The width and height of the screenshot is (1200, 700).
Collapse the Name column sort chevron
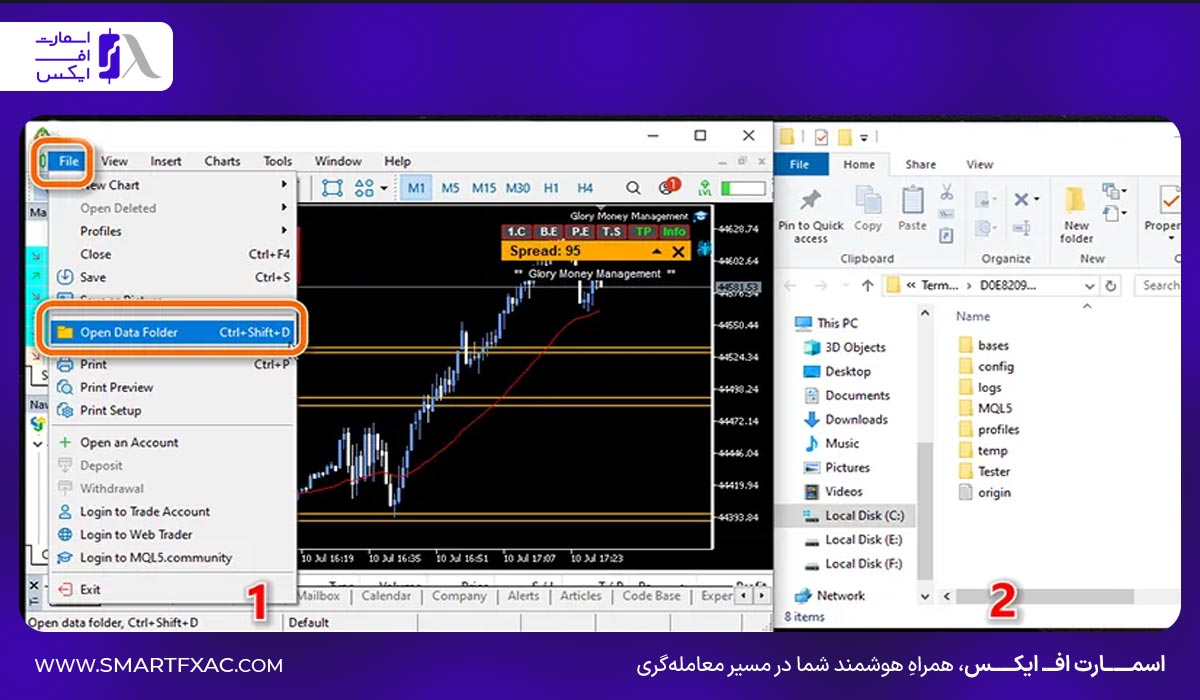(x=1089, y=305)
